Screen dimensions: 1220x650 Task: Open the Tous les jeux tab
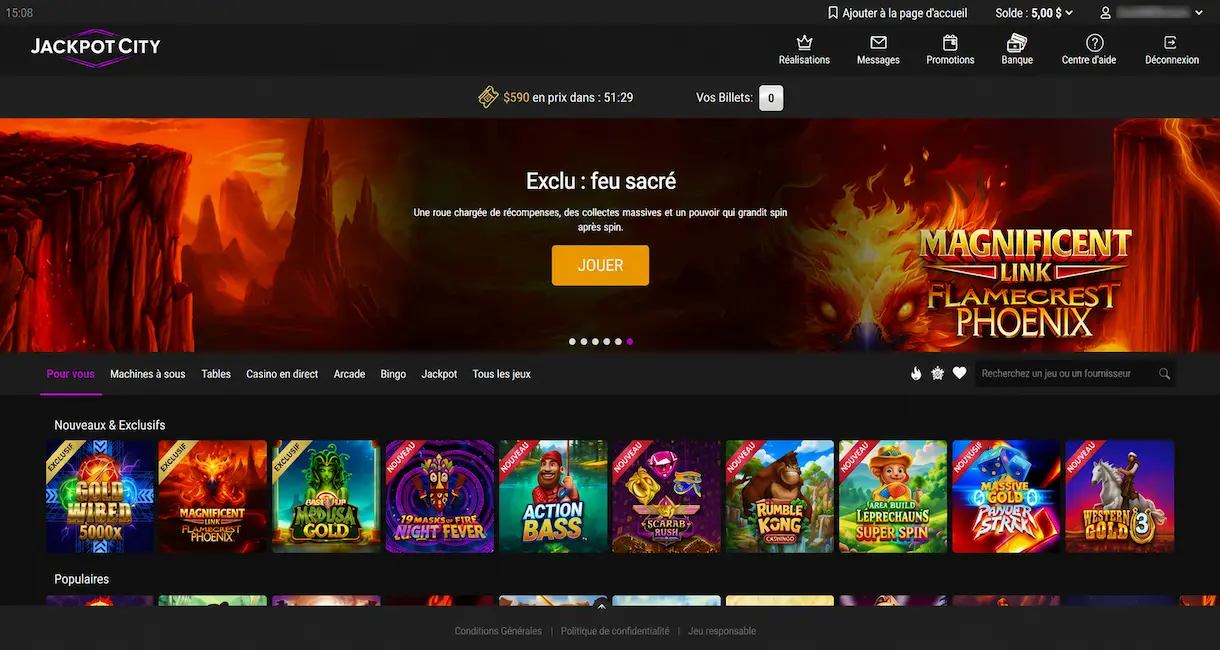(501, 374)
